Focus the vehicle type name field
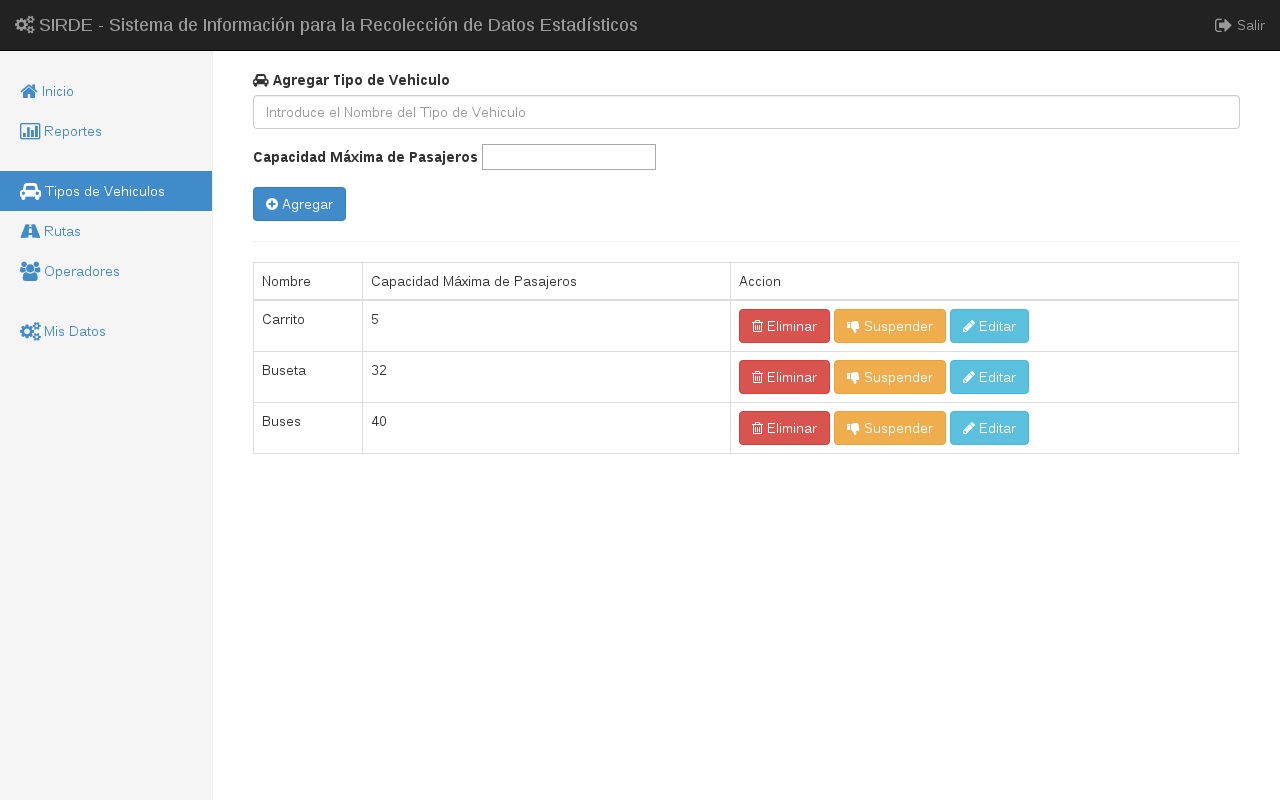The height and width of the screenshot is (800, 1280). coord(746,112)
